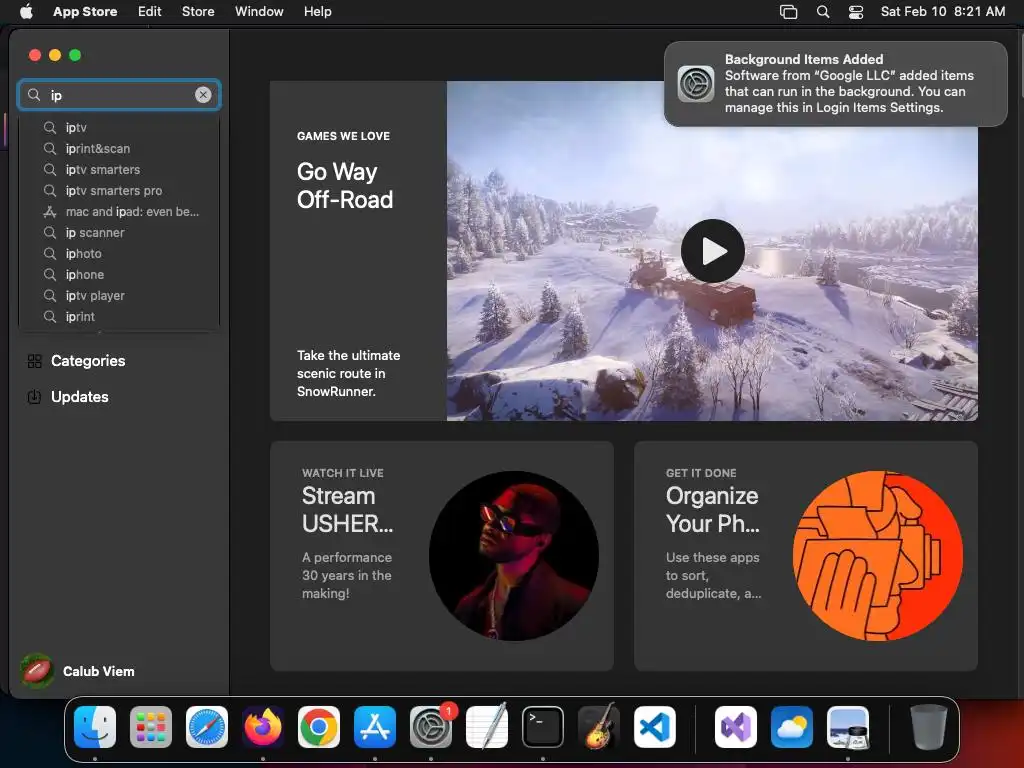Minimize the App Store window
This screenshot has height=768, width=1024.
pos(55,55)
